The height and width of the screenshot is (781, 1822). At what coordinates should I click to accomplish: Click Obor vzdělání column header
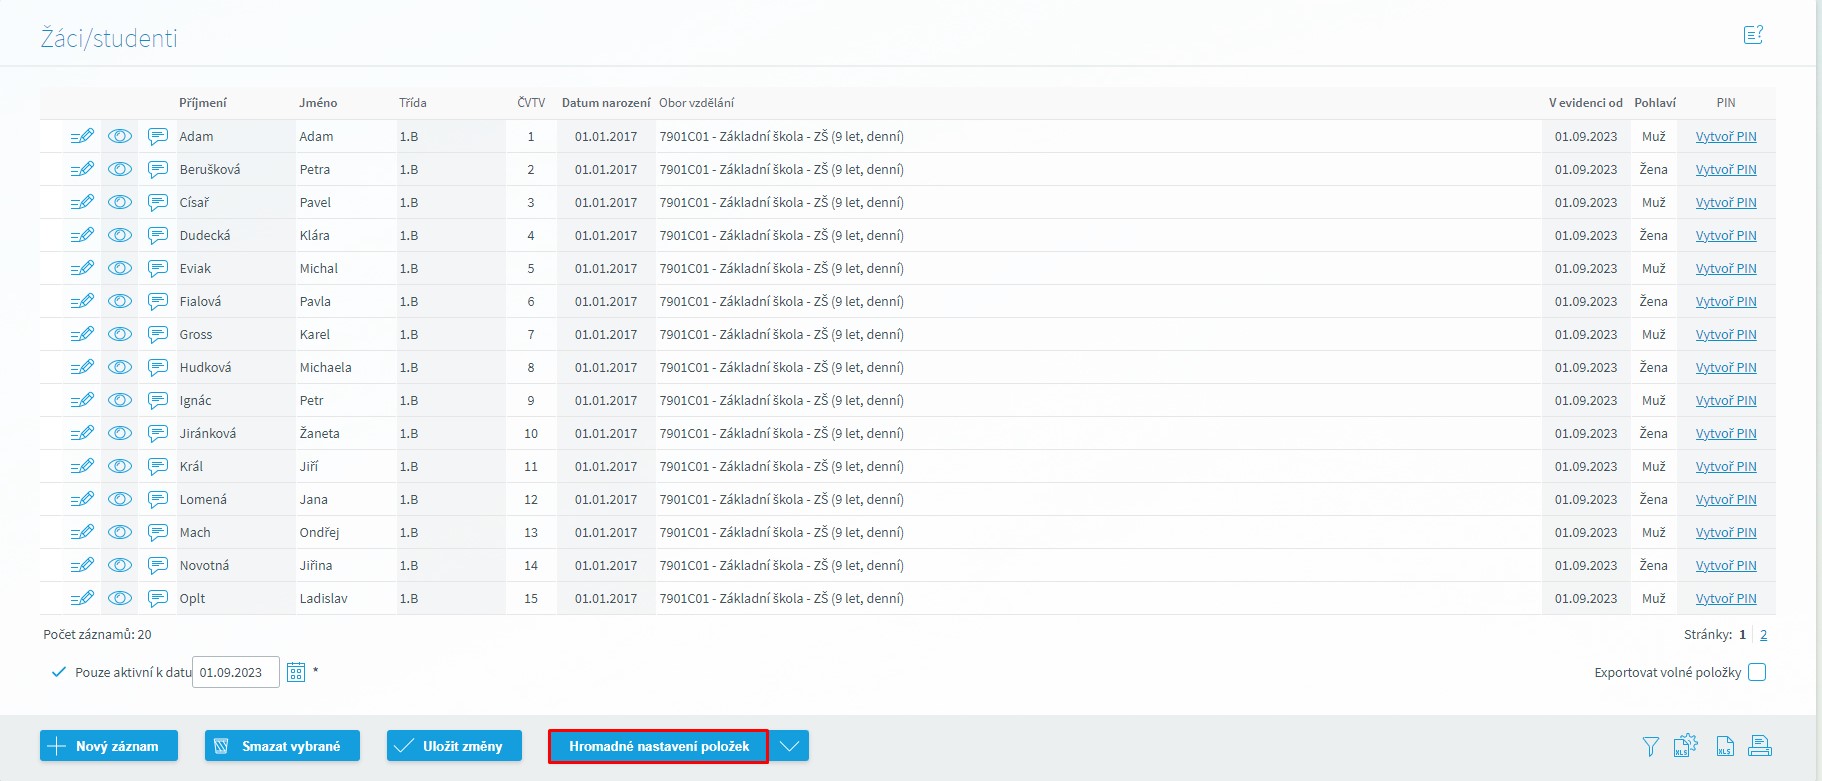click(696, 102)
